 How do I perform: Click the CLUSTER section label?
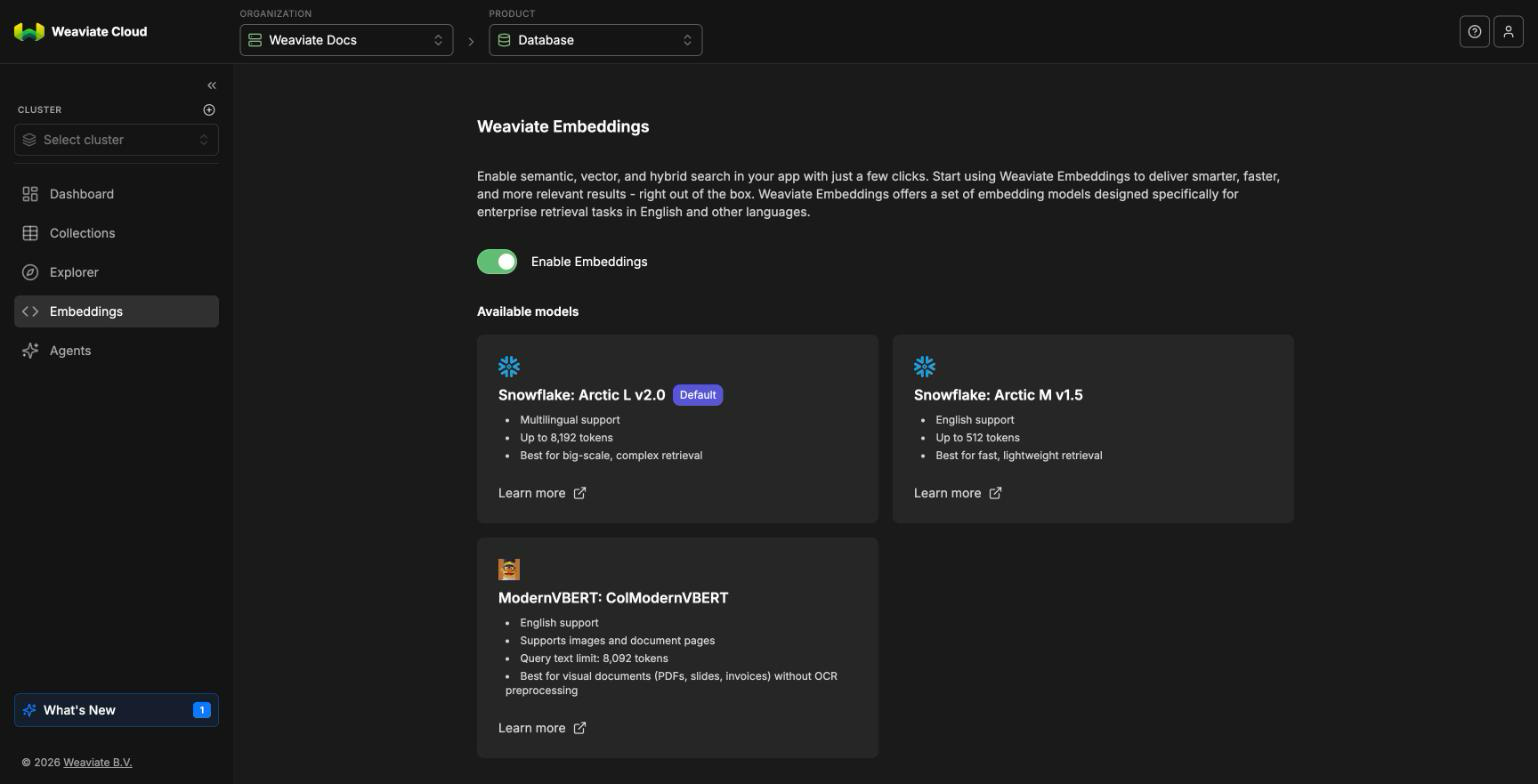pos(40,110)
